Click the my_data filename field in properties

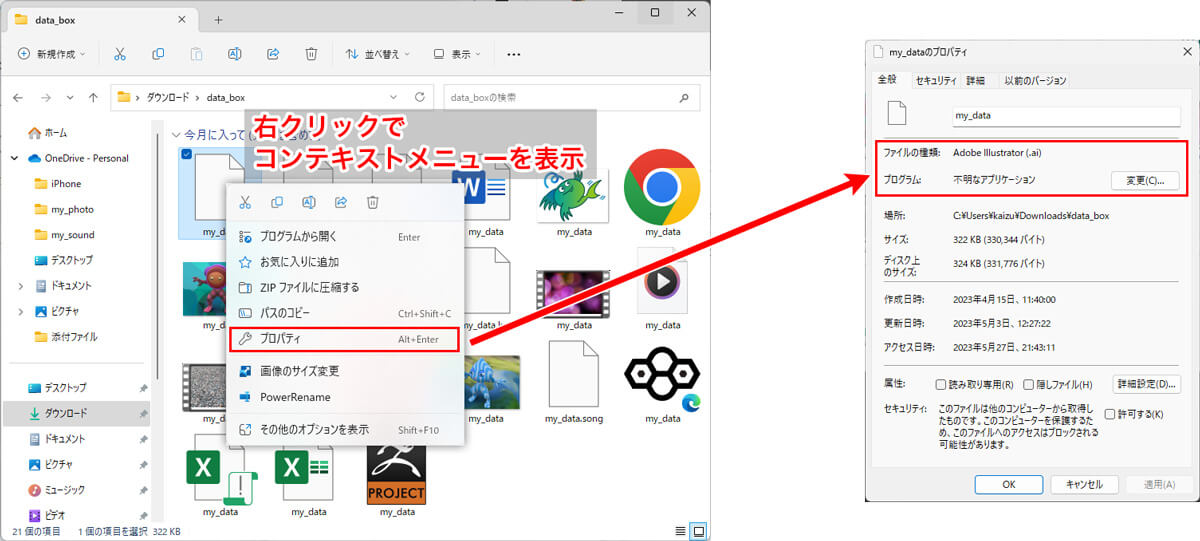(x=1066, y=115)
